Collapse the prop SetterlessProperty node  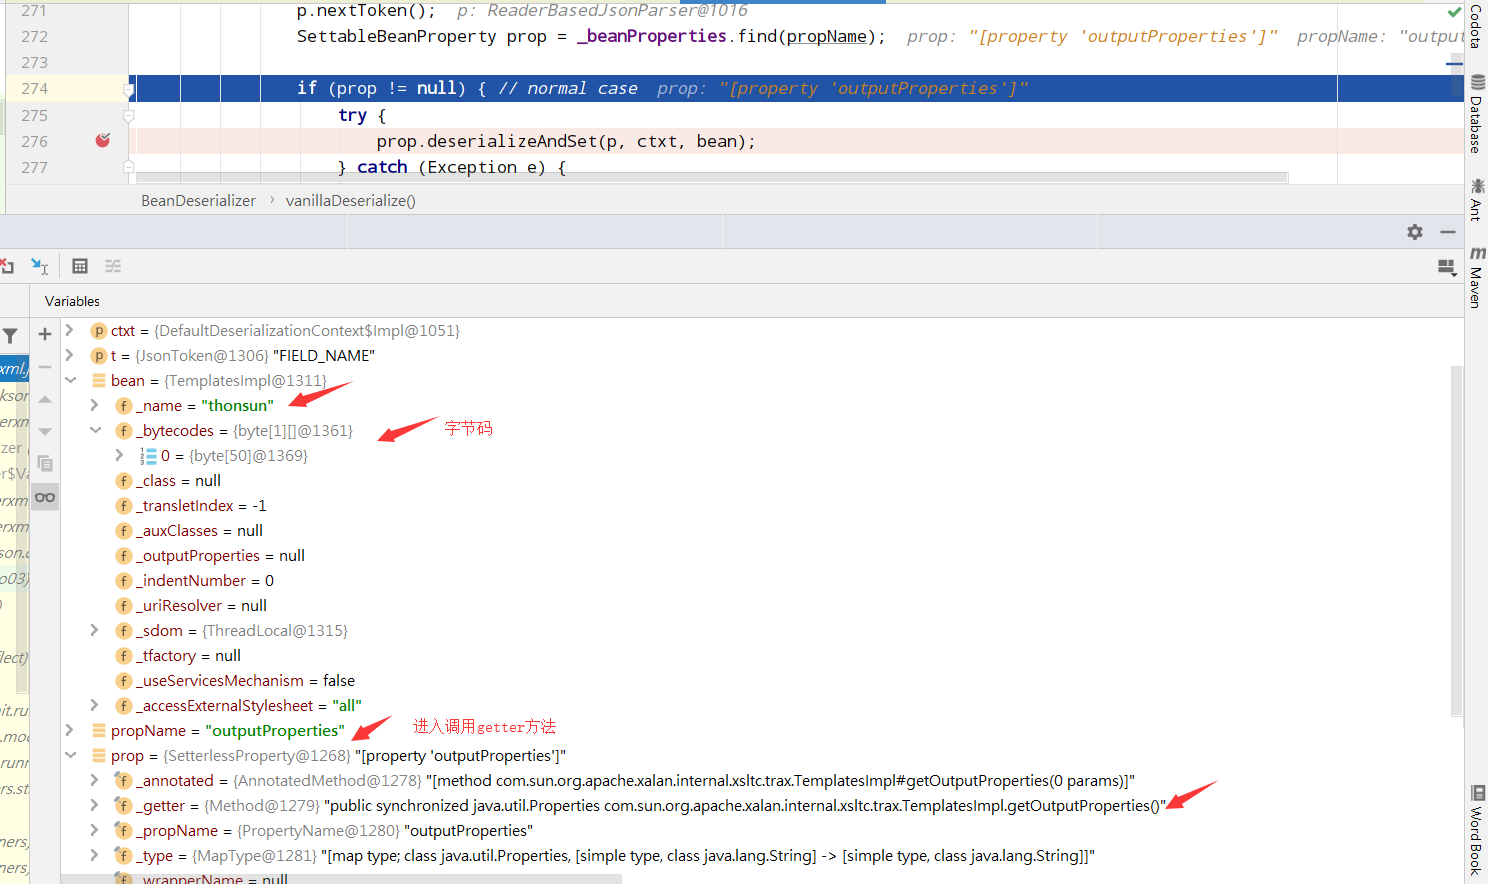click(x=70, y=755)
